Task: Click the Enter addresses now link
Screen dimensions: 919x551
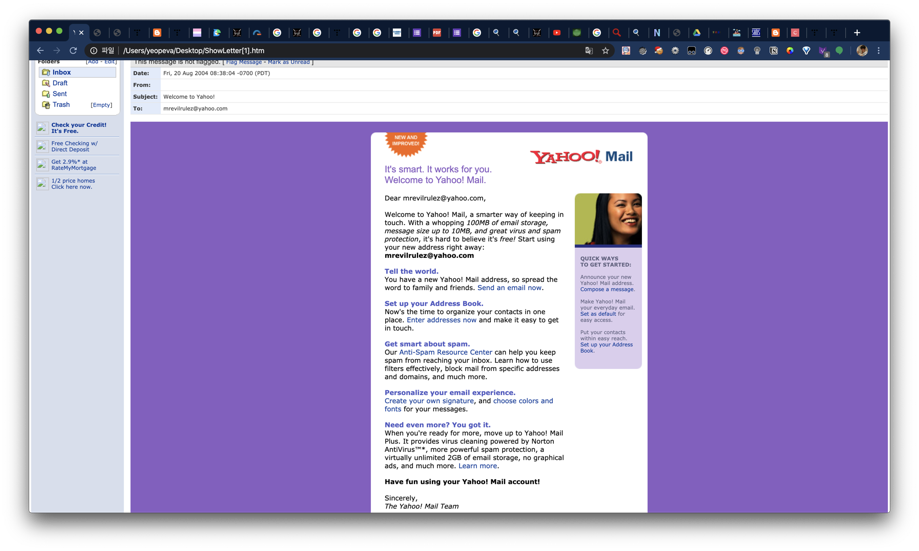Action: (x=441, y=320)
